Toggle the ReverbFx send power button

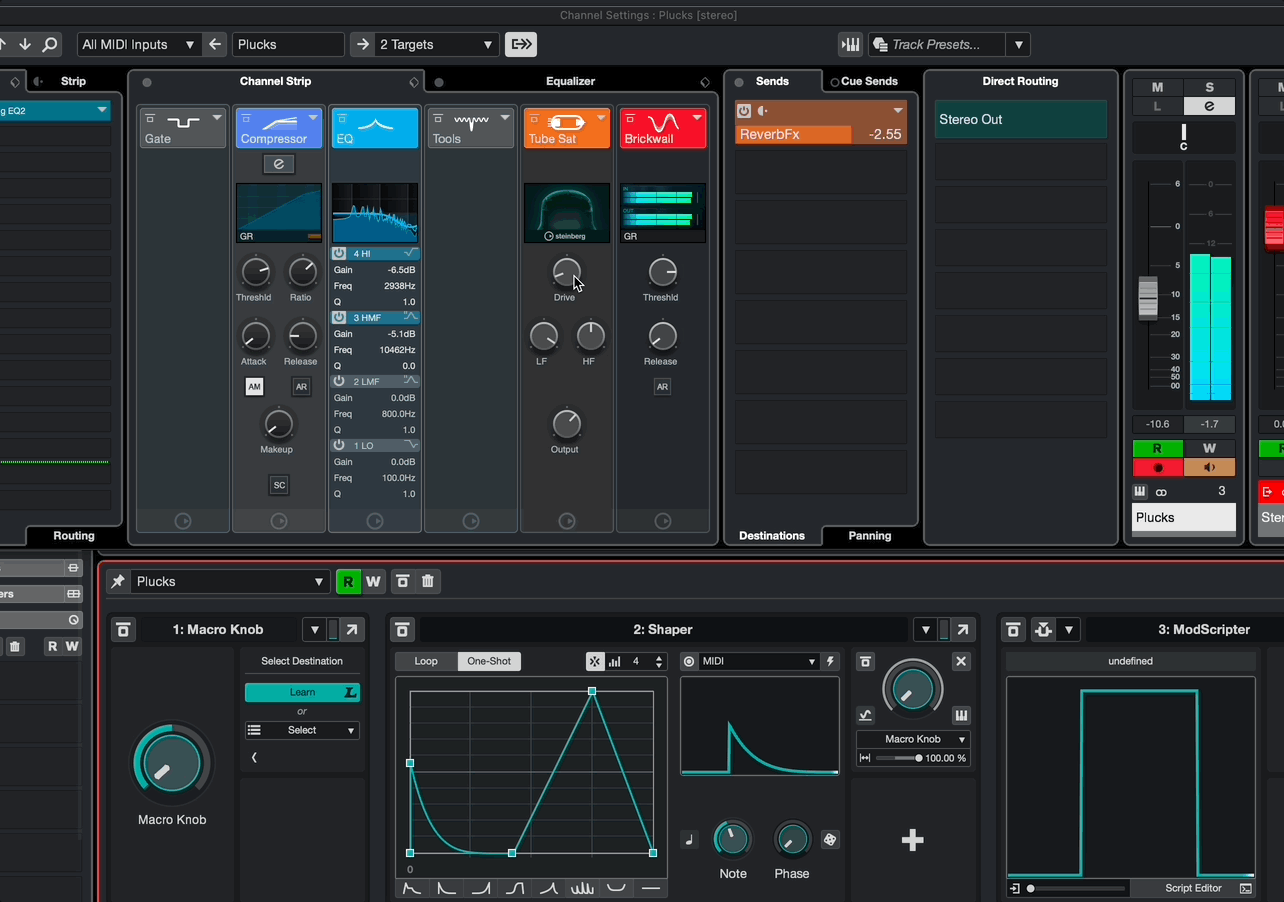pos(744,111)
